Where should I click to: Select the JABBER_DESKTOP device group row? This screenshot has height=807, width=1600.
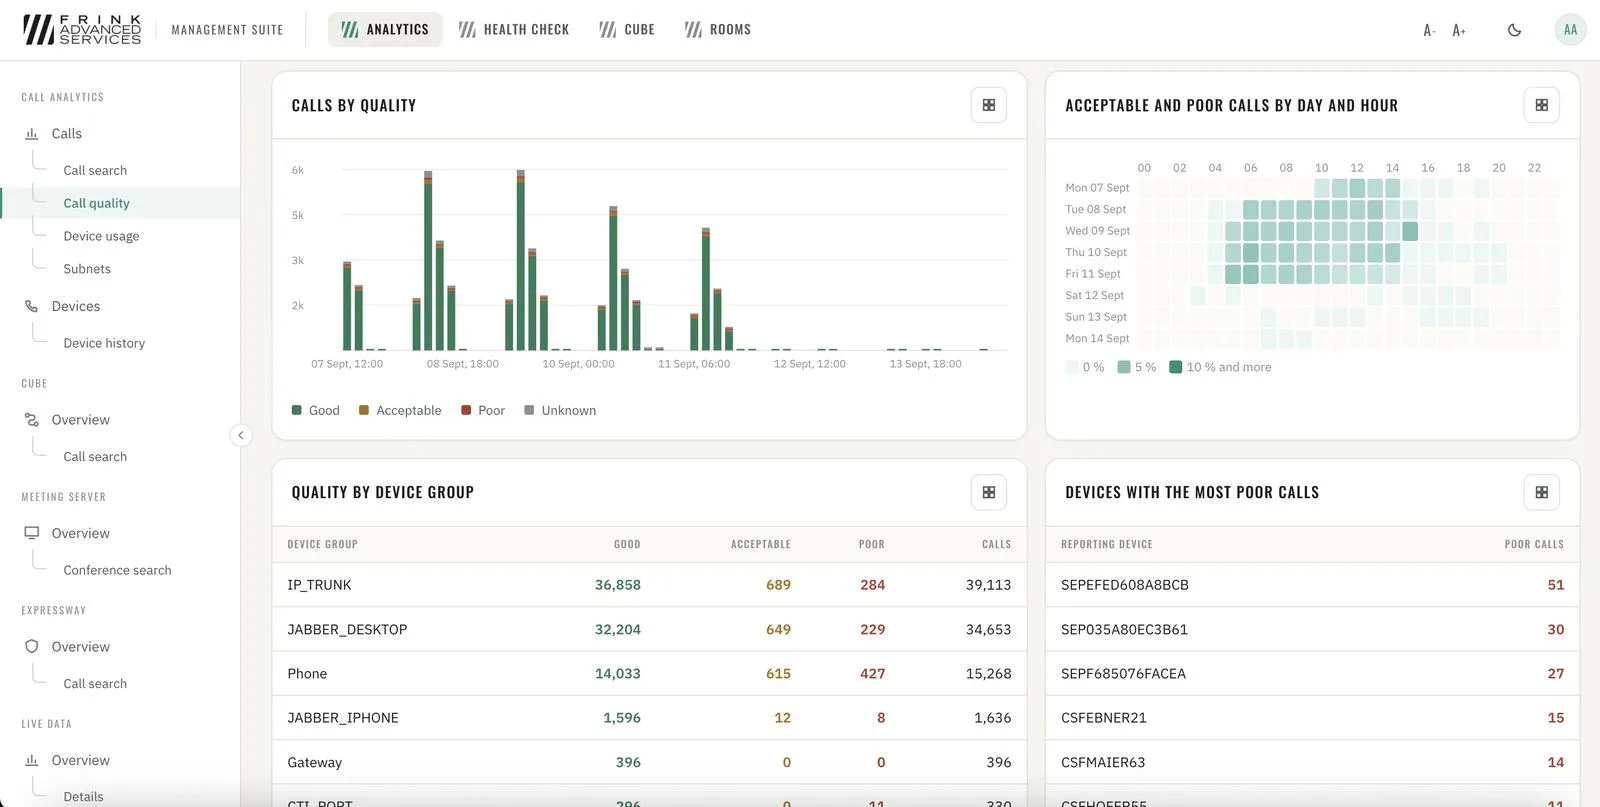coord(649,629)
